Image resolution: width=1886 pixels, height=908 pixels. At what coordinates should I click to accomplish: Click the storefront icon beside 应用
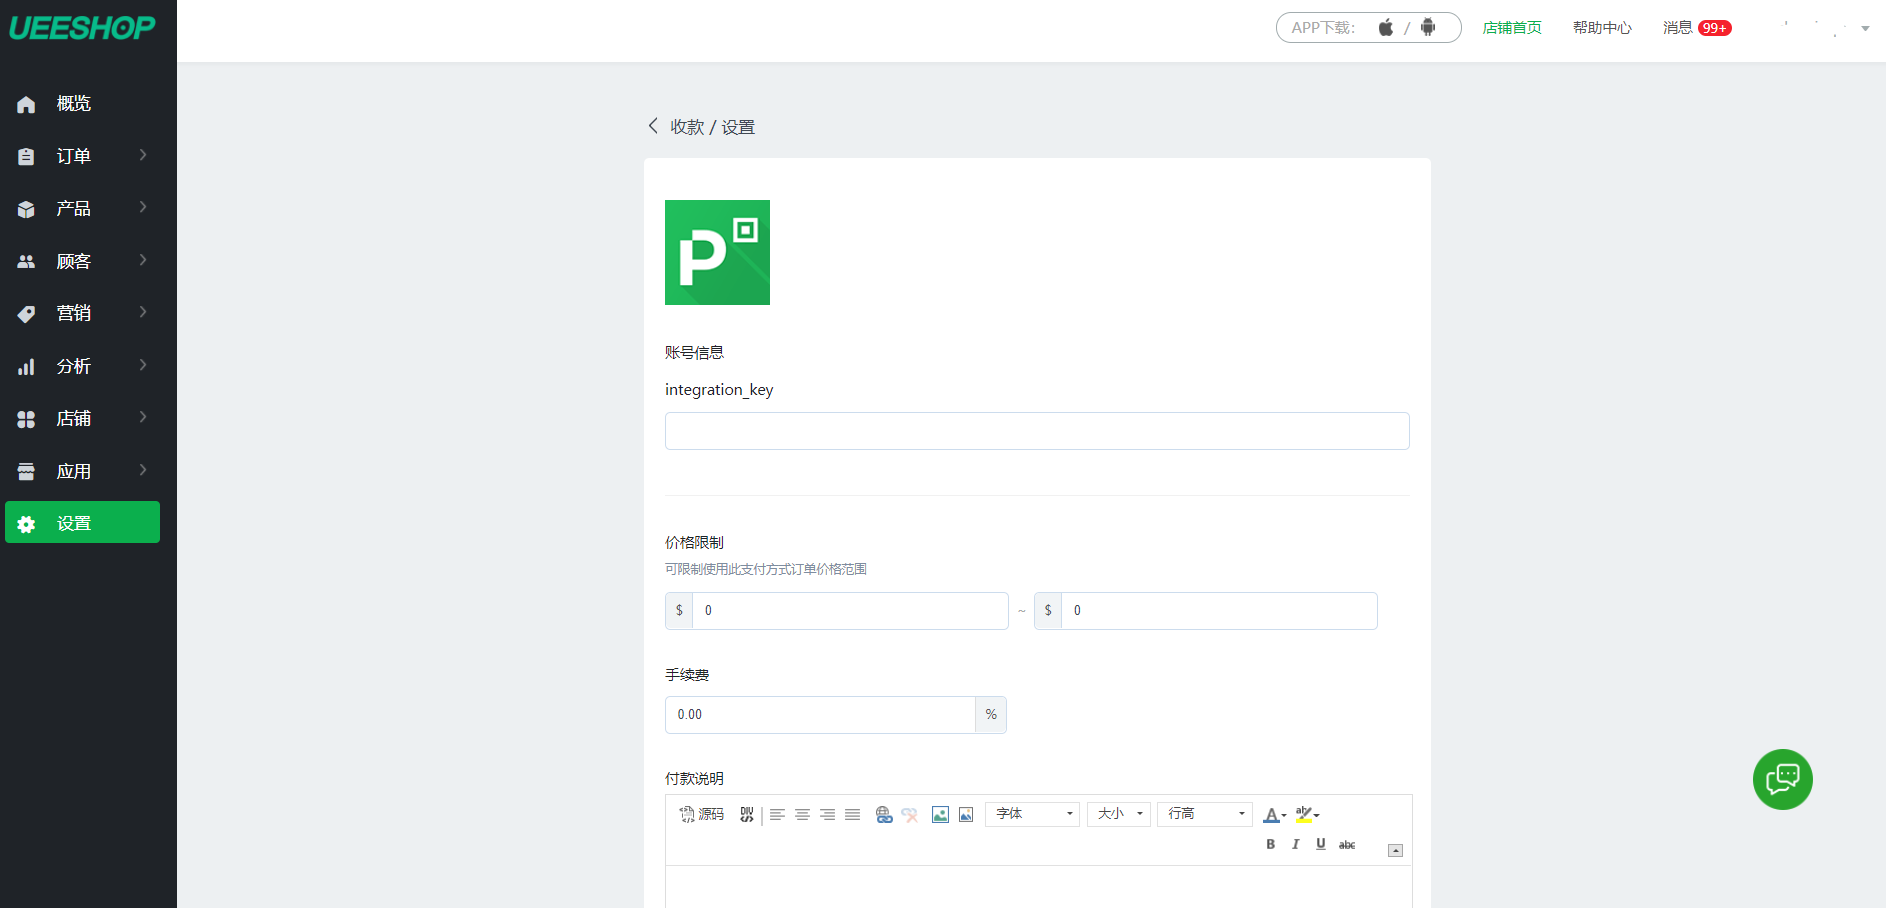26,471
